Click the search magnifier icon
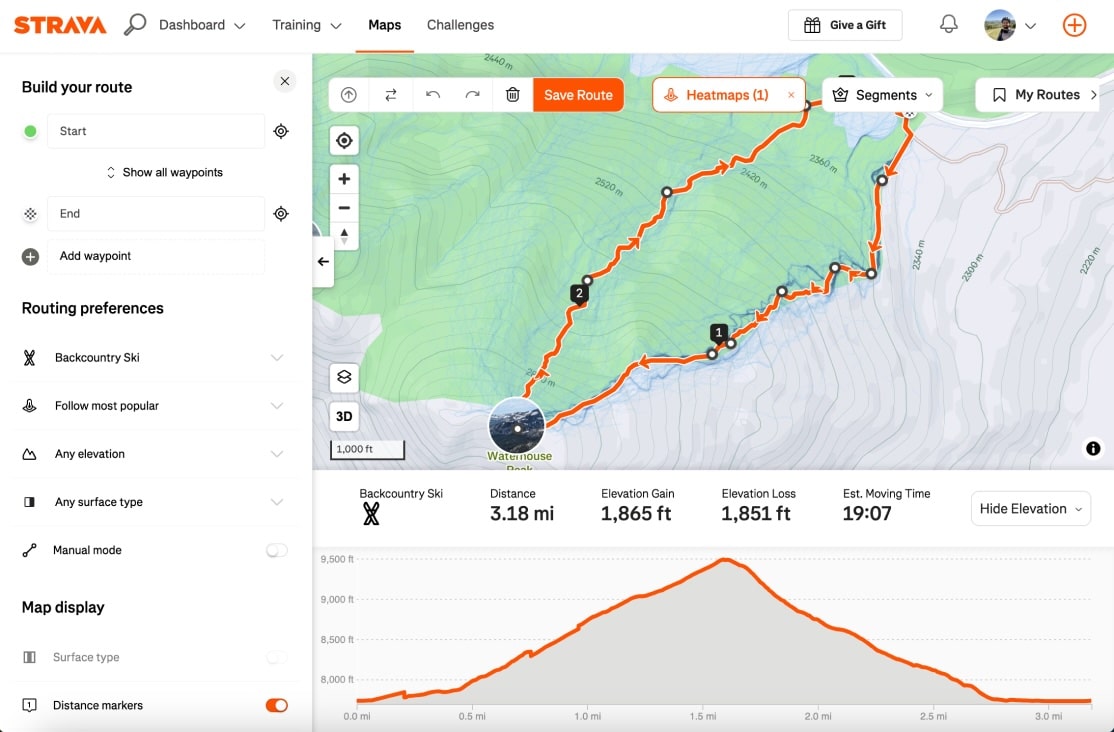This screenshot has height=732, width=1114. coord(135,25)
